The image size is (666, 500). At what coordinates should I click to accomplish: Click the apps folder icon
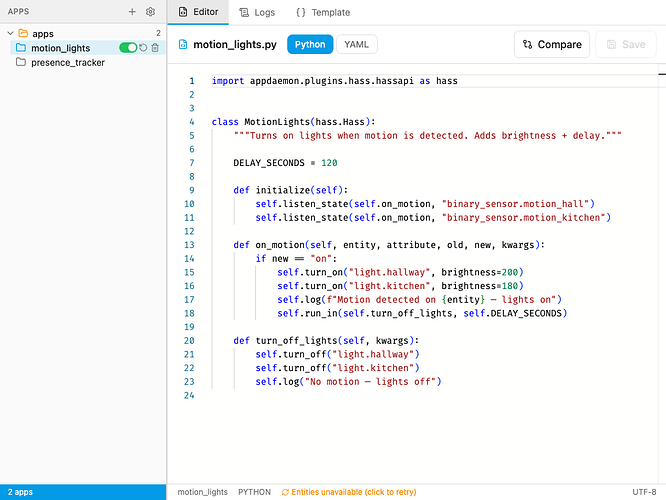pos(23,33)
